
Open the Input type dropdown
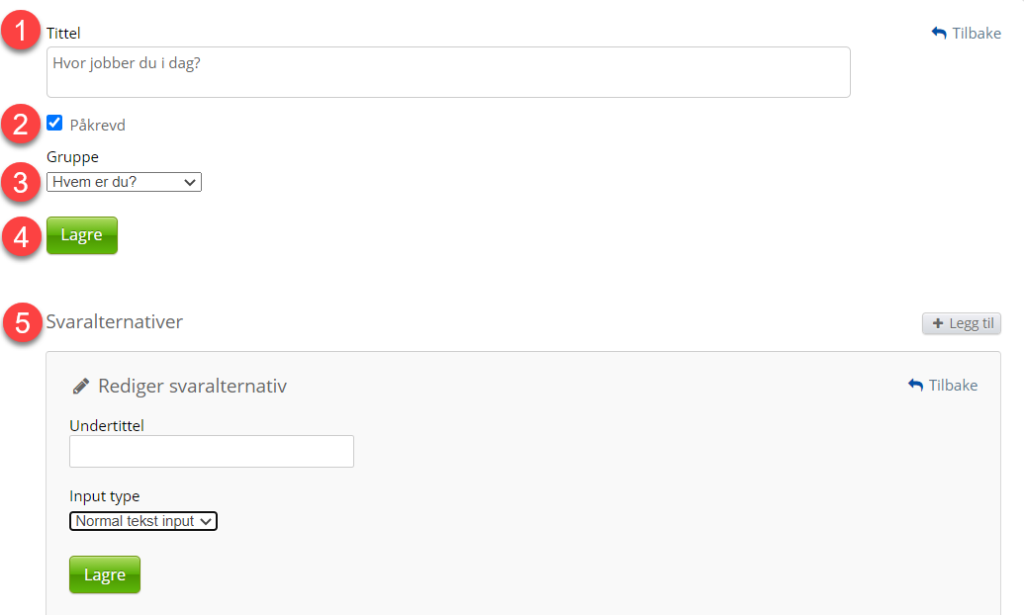143,521
